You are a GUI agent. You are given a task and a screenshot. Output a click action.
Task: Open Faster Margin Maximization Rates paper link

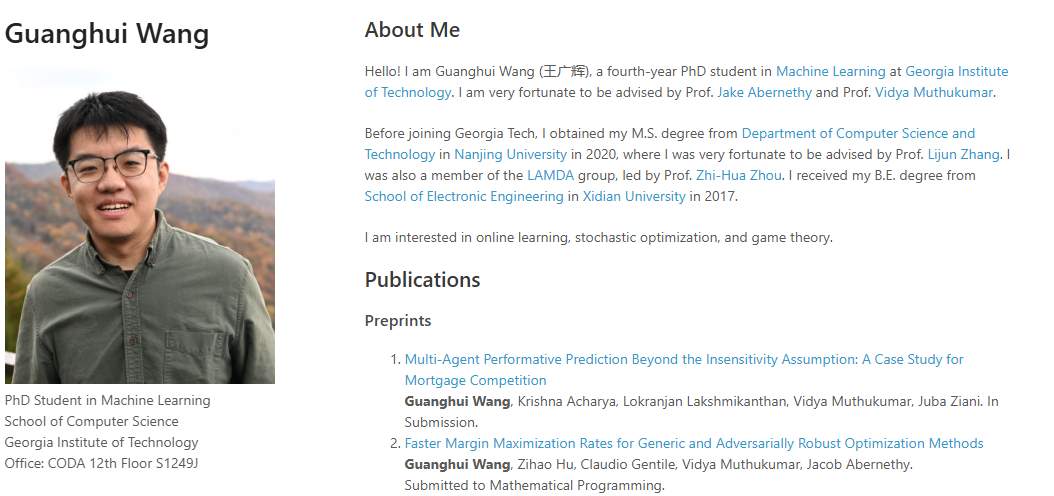tap(694, 444)
